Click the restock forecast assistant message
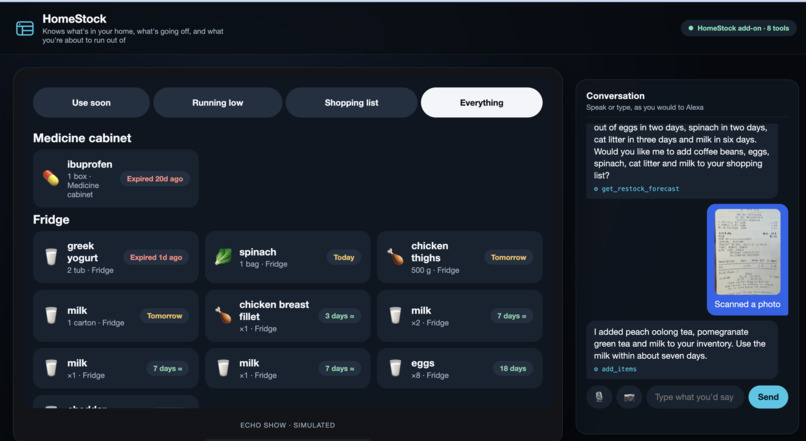This screenshot has height=441, width=806. point(682,160)
